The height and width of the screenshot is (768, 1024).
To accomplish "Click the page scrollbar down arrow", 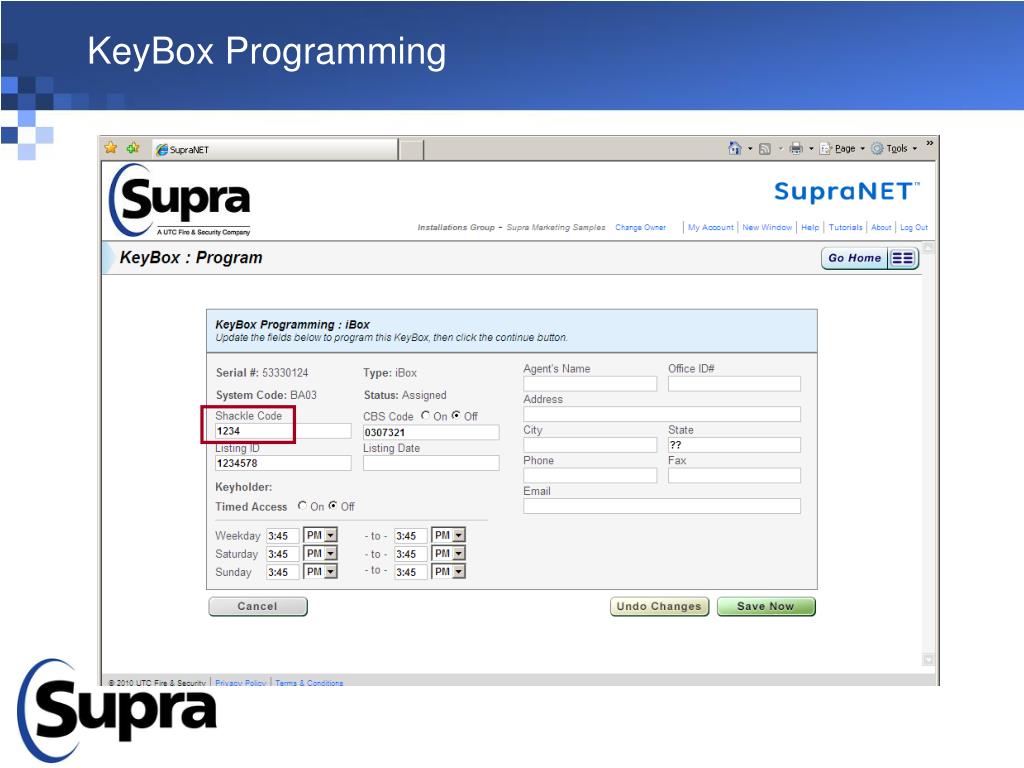I will point(929,659).
